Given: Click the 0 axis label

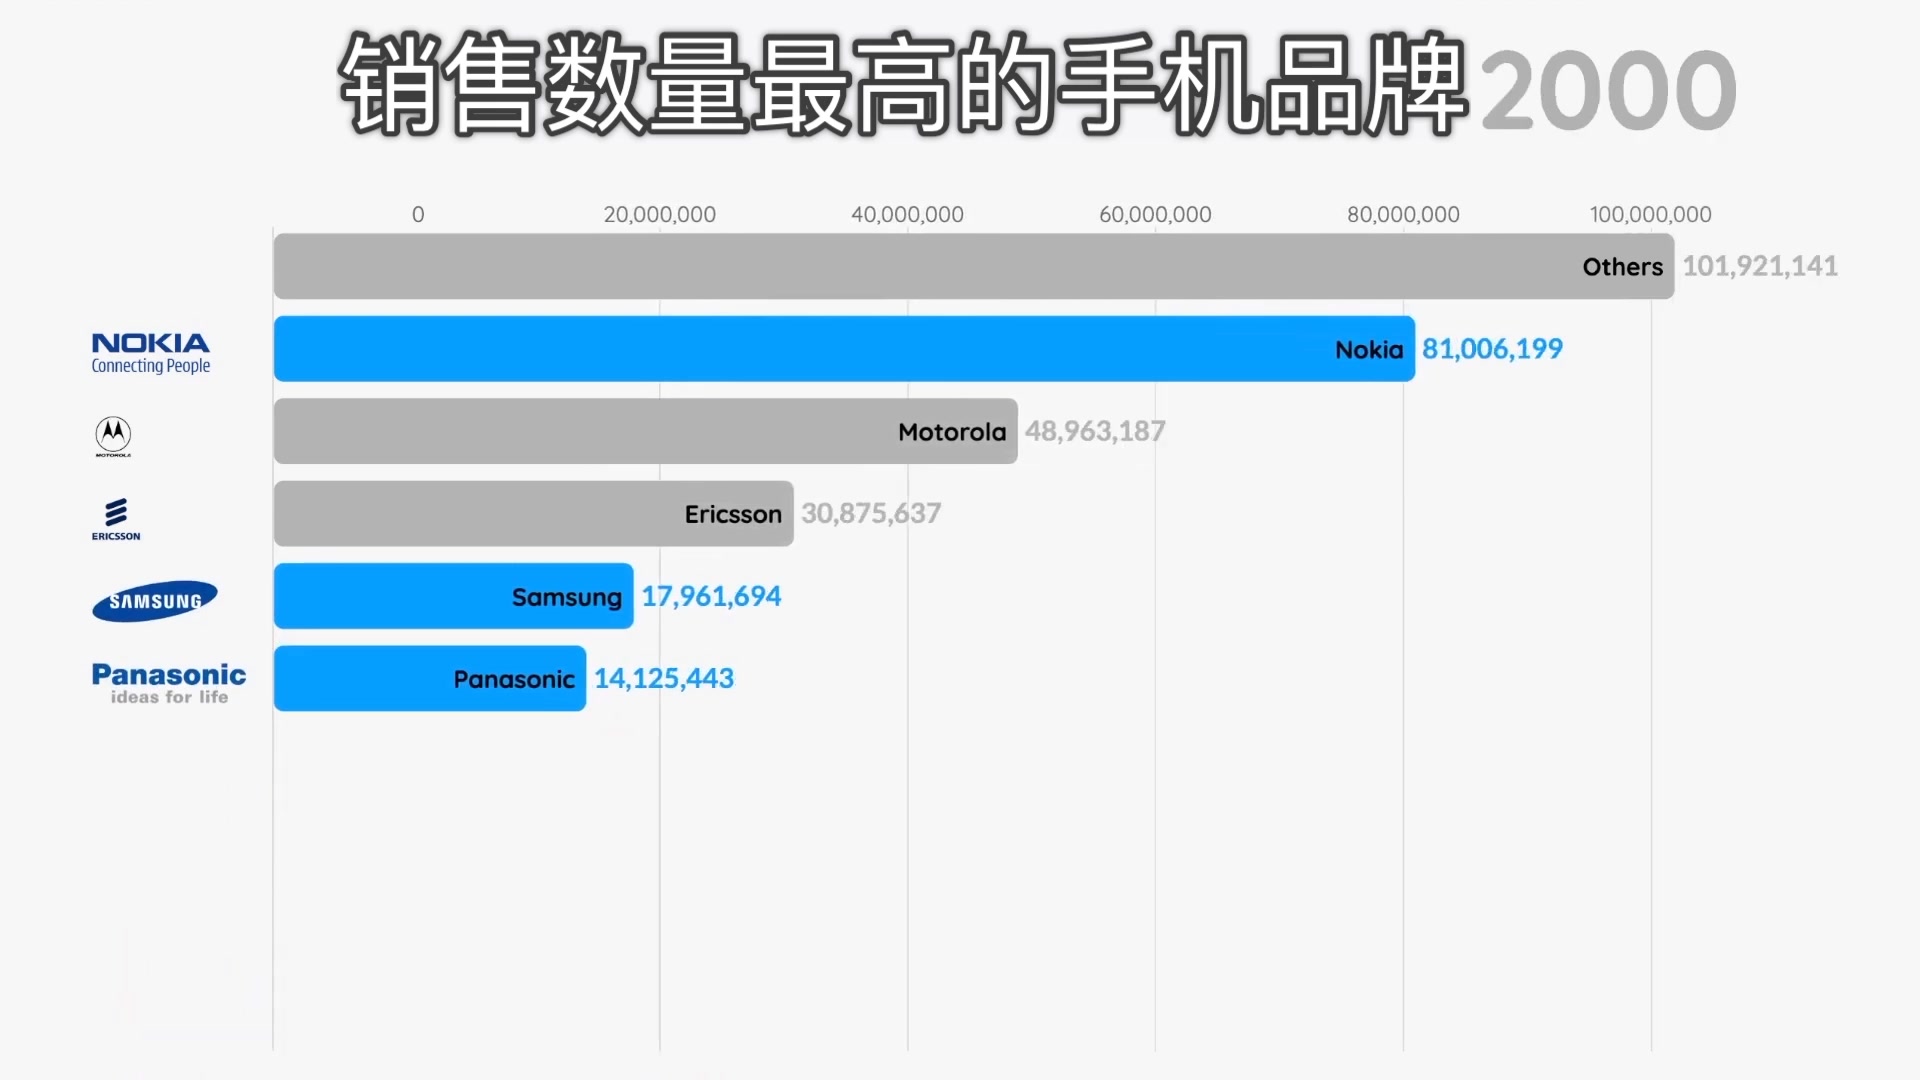Looking at the screenshot, I should [418, 214].
